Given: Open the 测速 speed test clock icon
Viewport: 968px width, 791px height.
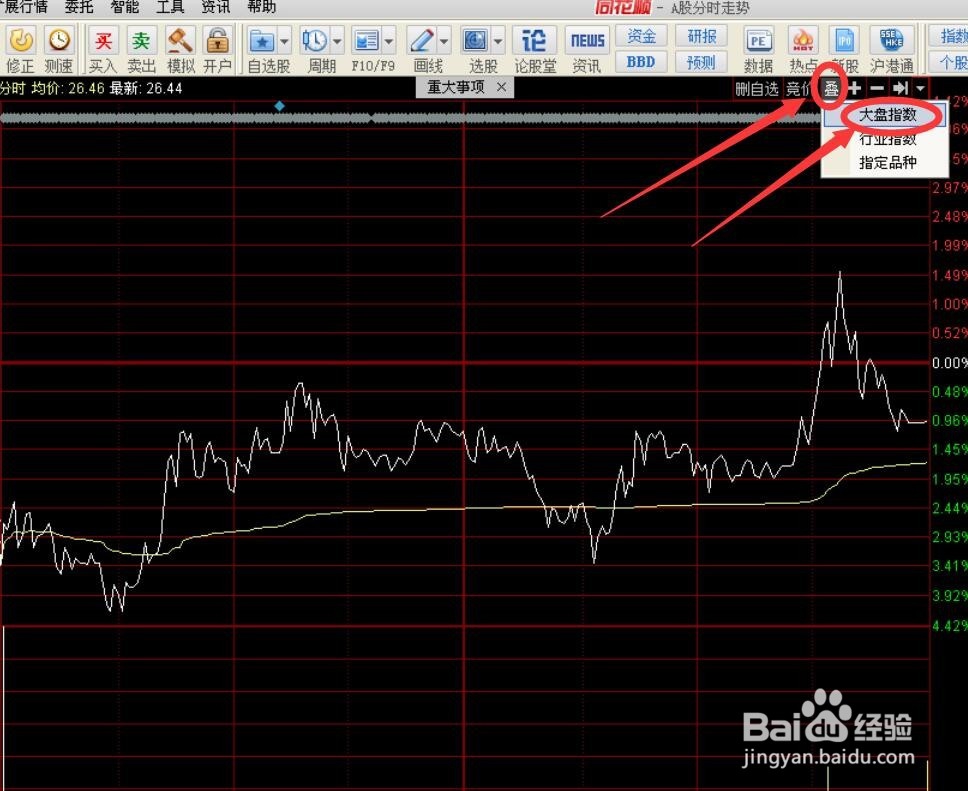Looking at the screenshot, I should (59, 41).
